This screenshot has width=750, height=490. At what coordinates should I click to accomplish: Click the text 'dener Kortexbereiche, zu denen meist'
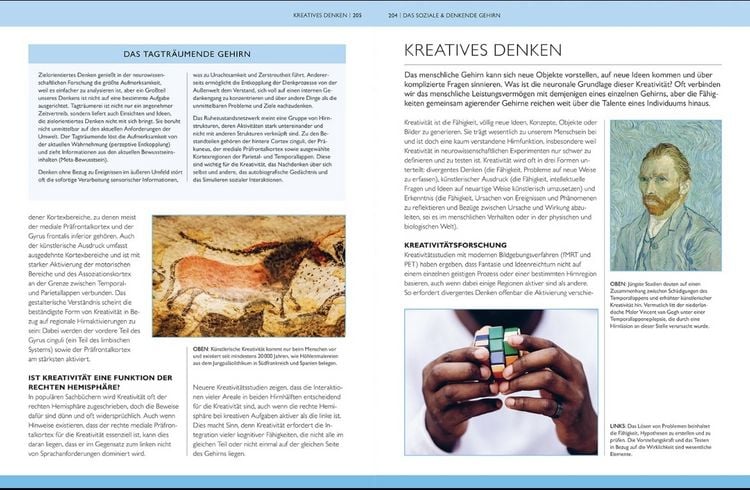82,217
